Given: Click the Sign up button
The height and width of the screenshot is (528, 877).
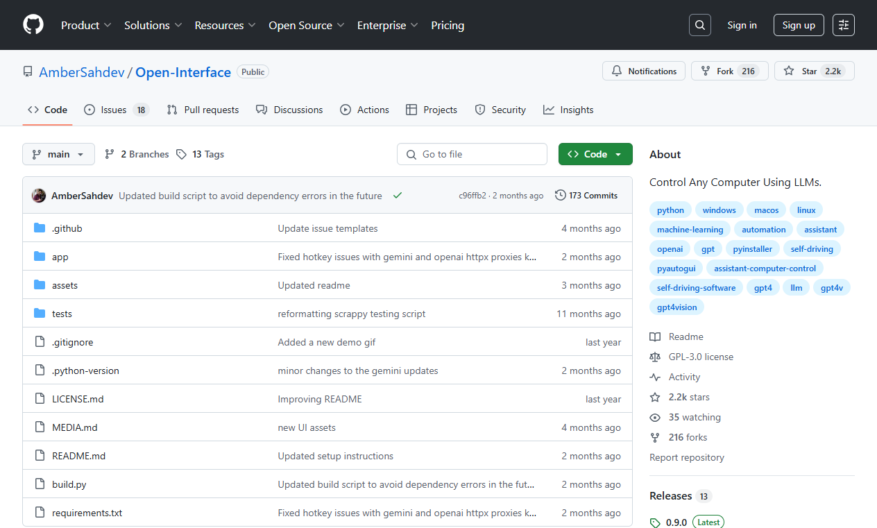Looking at the screenshot, I should pos(798,25).
